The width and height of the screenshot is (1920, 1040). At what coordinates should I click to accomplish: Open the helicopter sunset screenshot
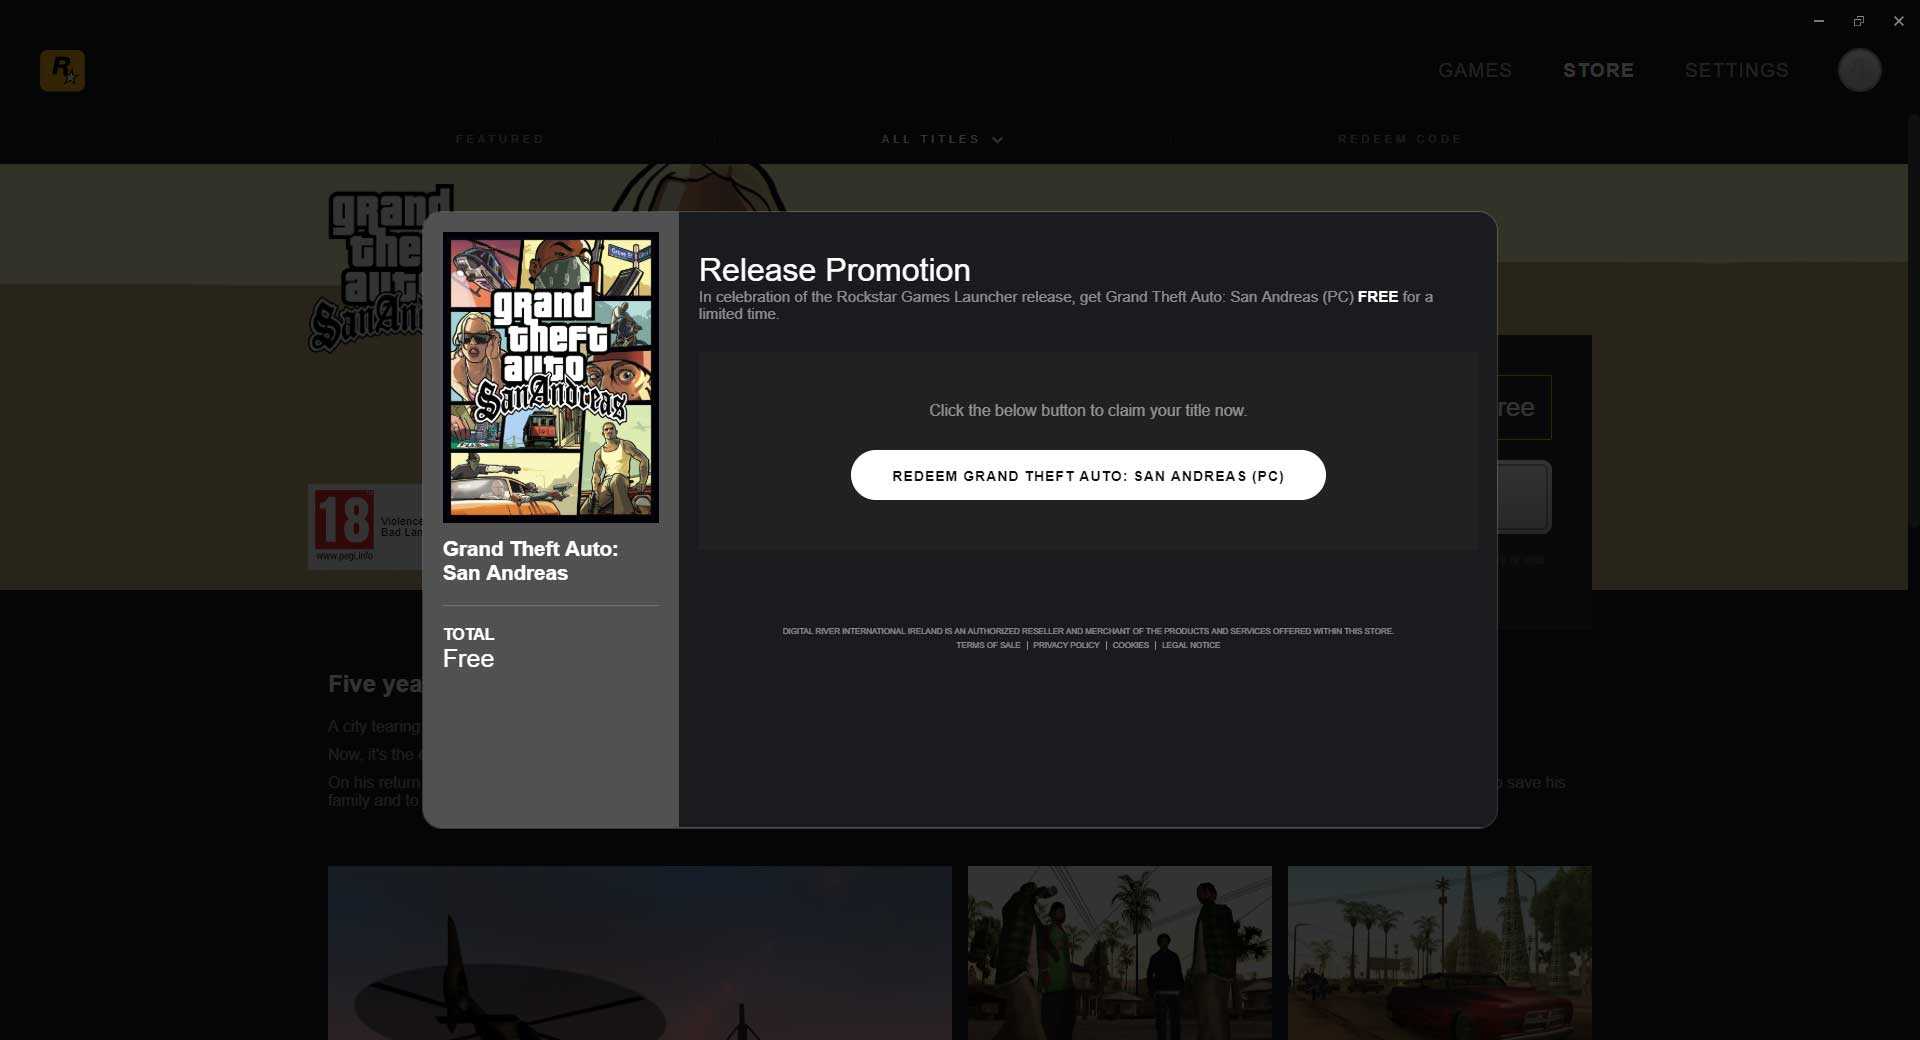click(x=640, y=953)
